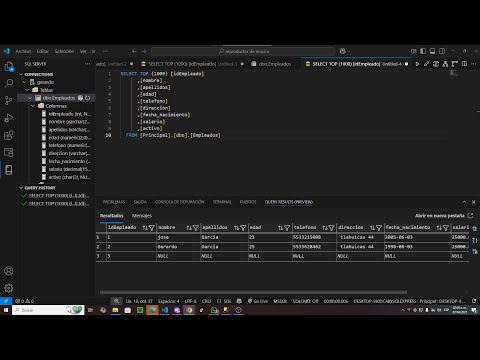Split the editor to the right

[x=464, y=64]
